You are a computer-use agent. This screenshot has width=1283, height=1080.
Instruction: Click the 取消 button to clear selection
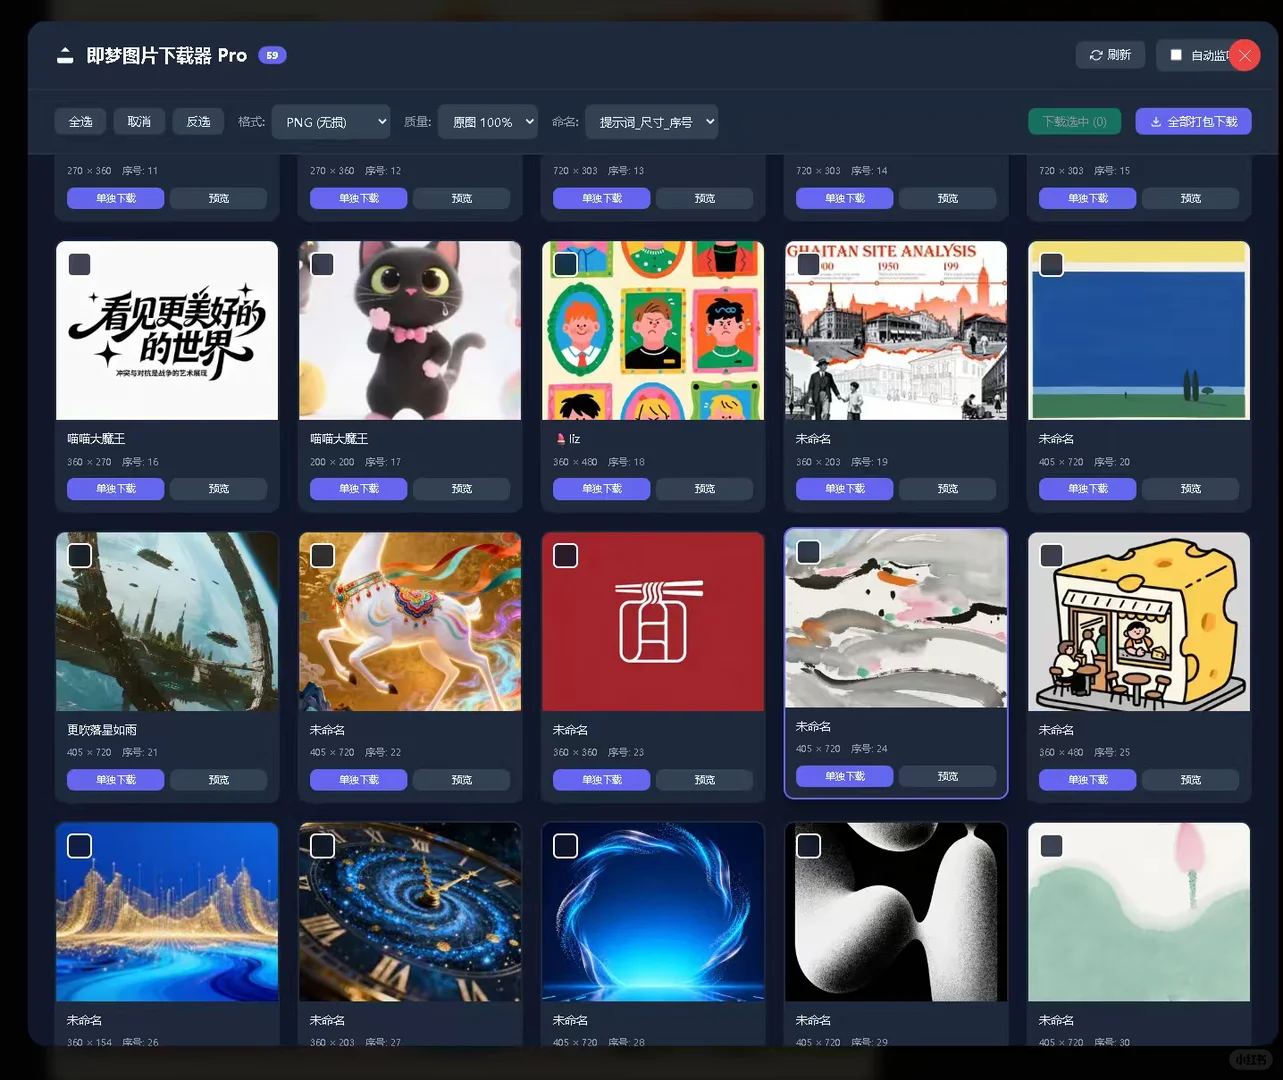tap(139, 122)
